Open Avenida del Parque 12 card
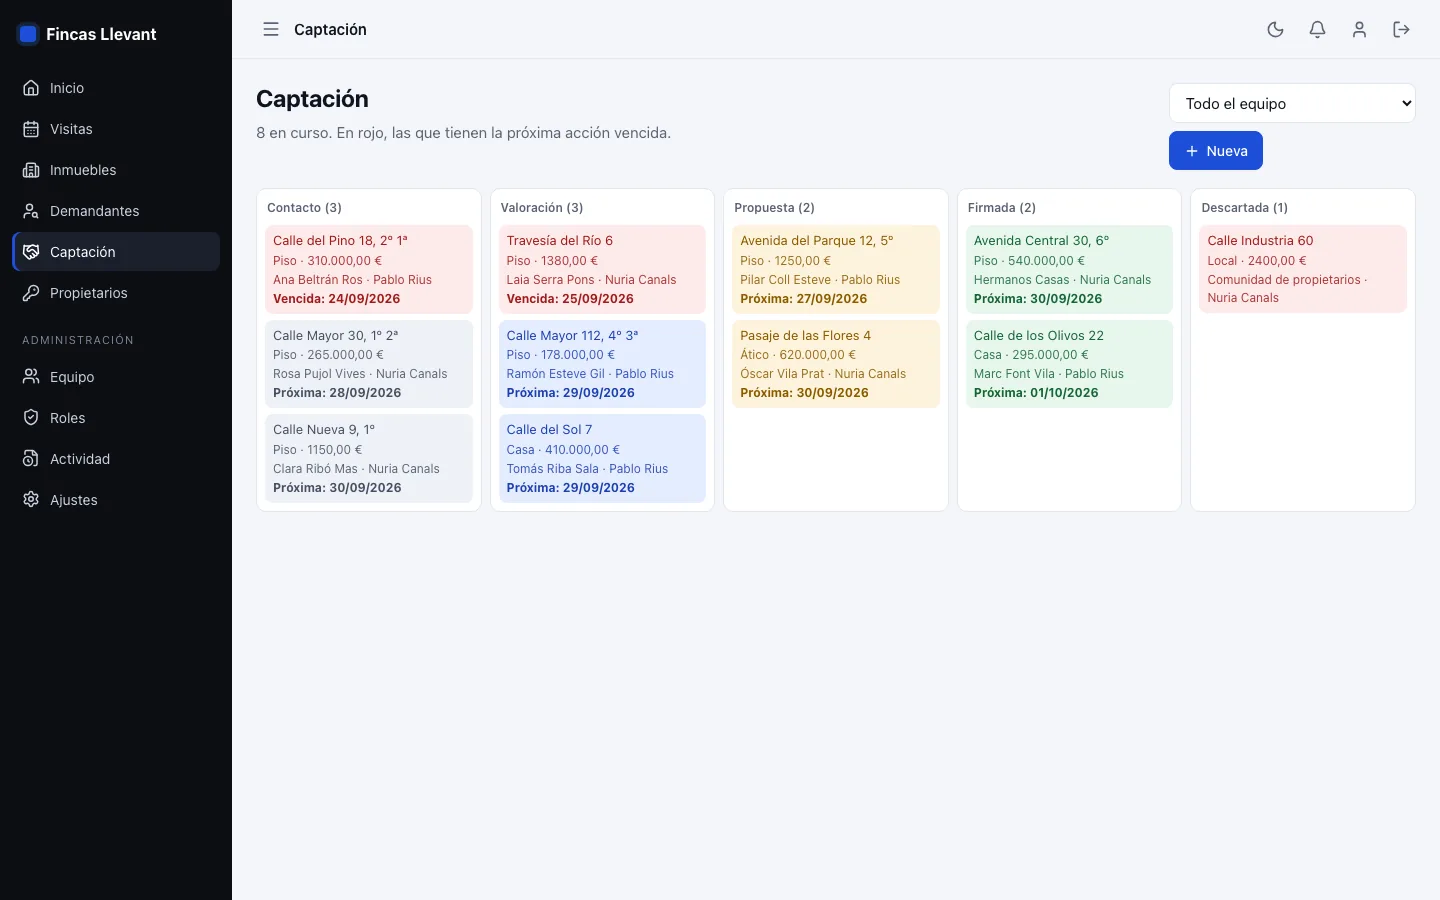 click(836, 269)
